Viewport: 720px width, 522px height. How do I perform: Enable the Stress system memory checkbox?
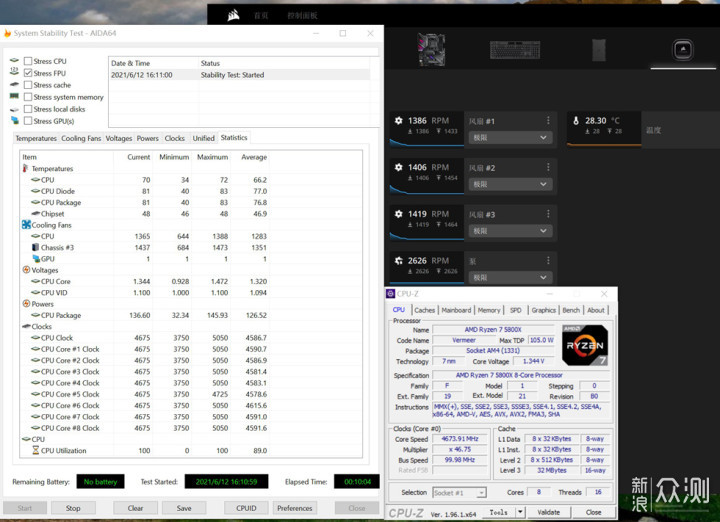coord(28,97)
